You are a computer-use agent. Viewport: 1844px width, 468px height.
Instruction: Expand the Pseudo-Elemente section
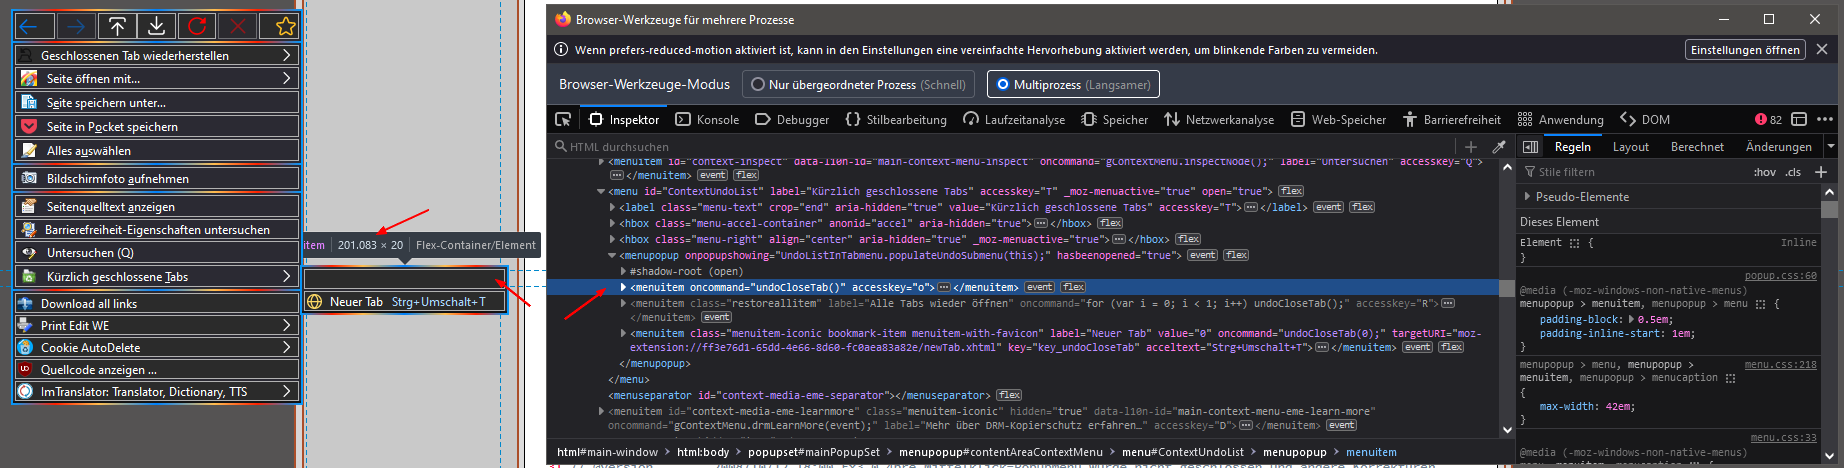[x=1527, y=197]
